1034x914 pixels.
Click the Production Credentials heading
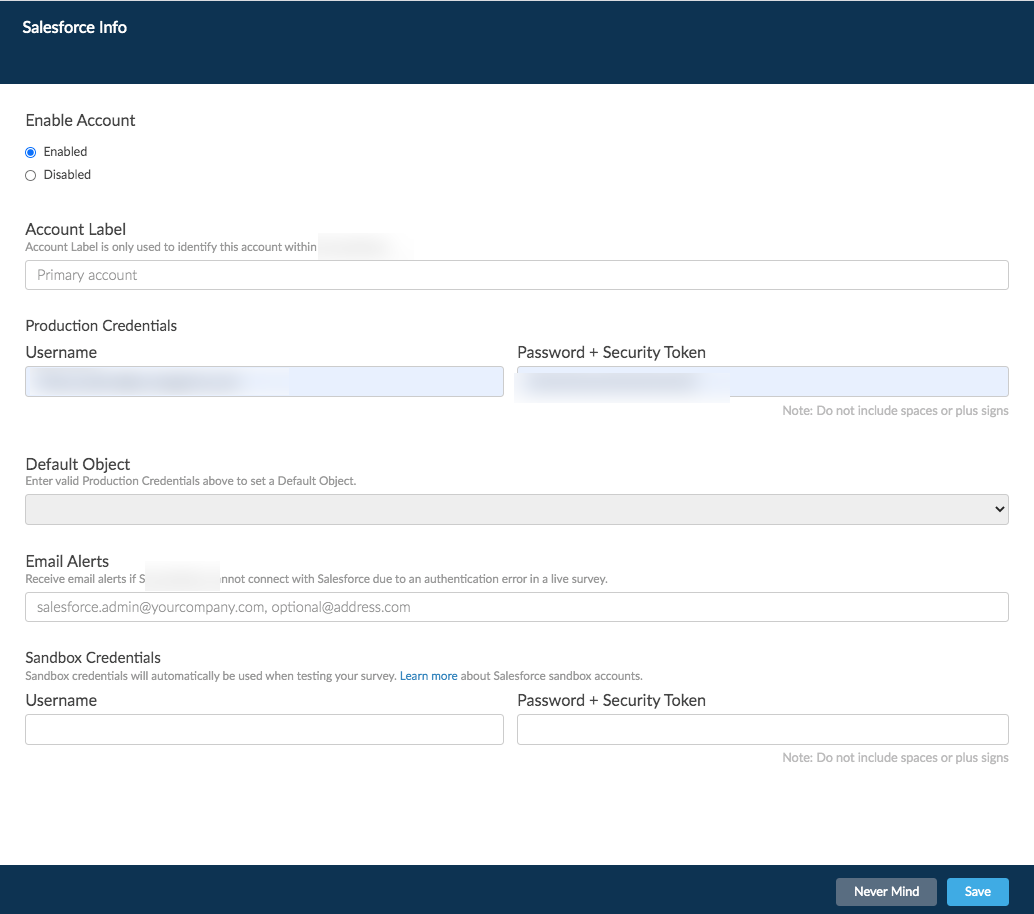click(101, 326)
